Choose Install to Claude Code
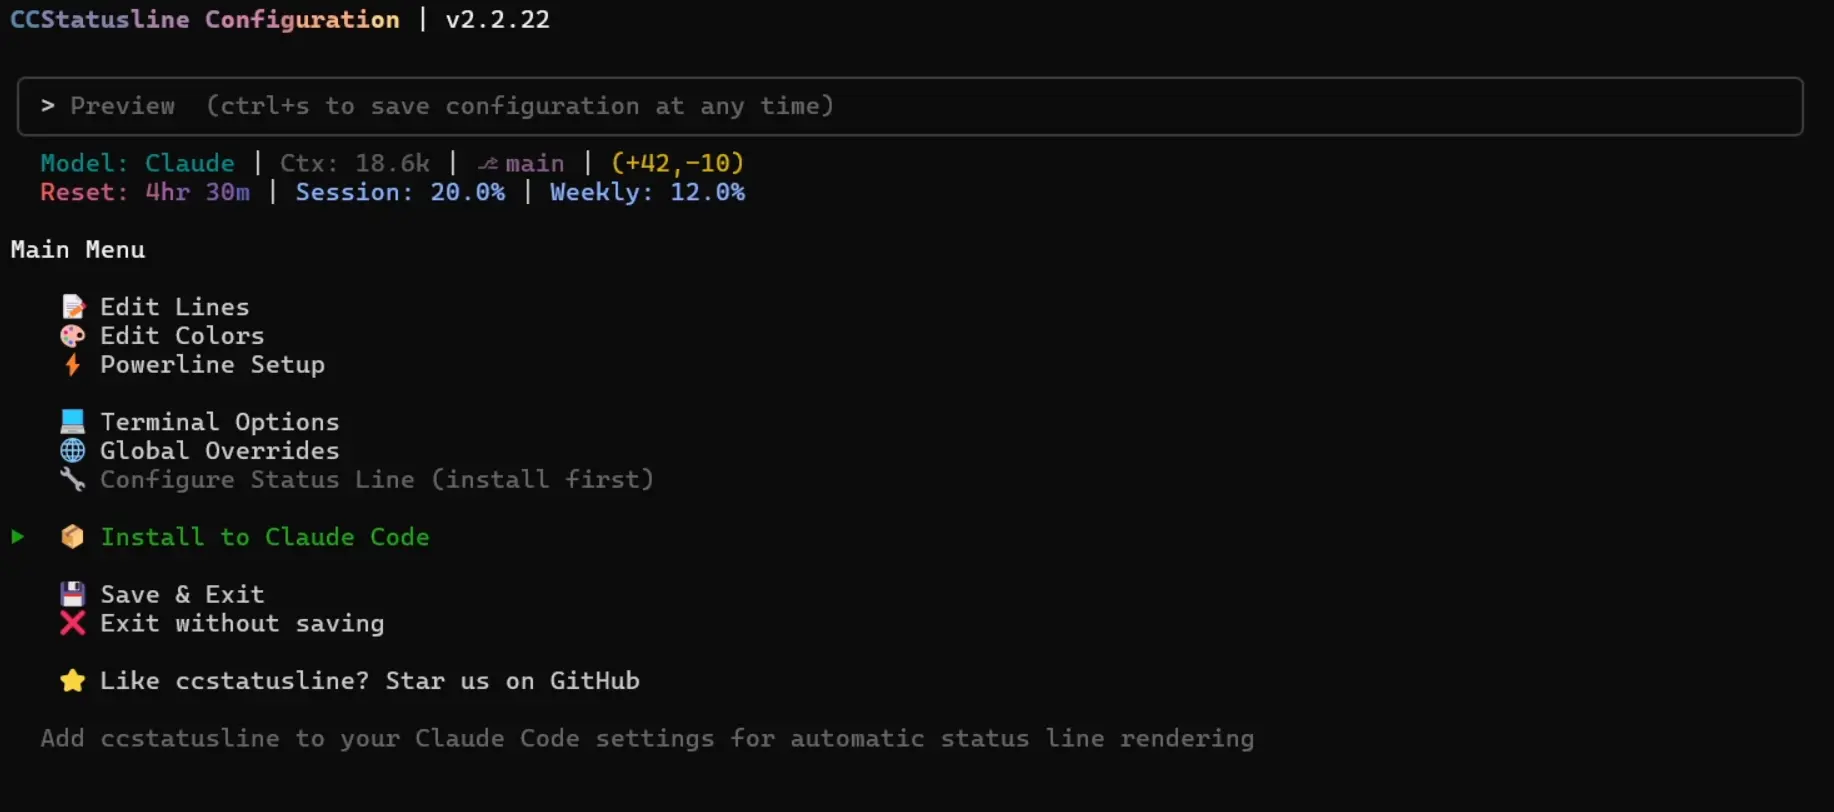 click(265, 537)
